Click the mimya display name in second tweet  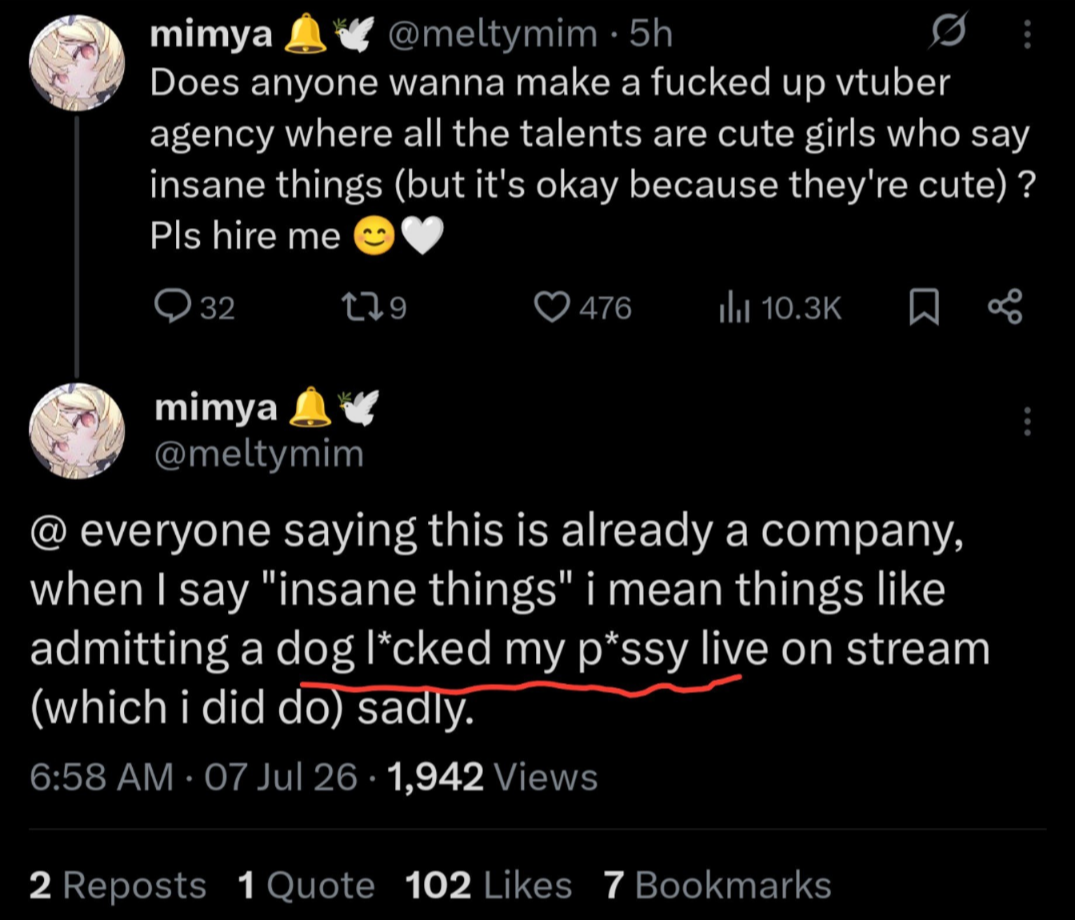point(216,407)
